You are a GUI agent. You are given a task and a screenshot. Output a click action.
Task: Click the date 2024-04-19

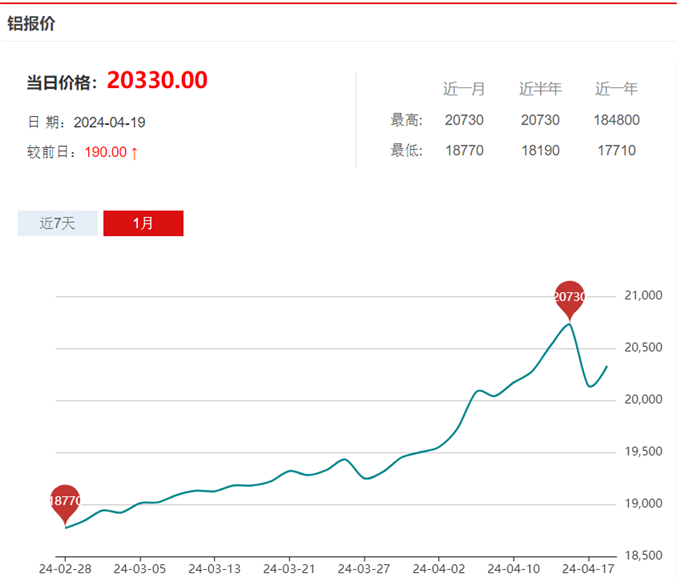[109, 123]
